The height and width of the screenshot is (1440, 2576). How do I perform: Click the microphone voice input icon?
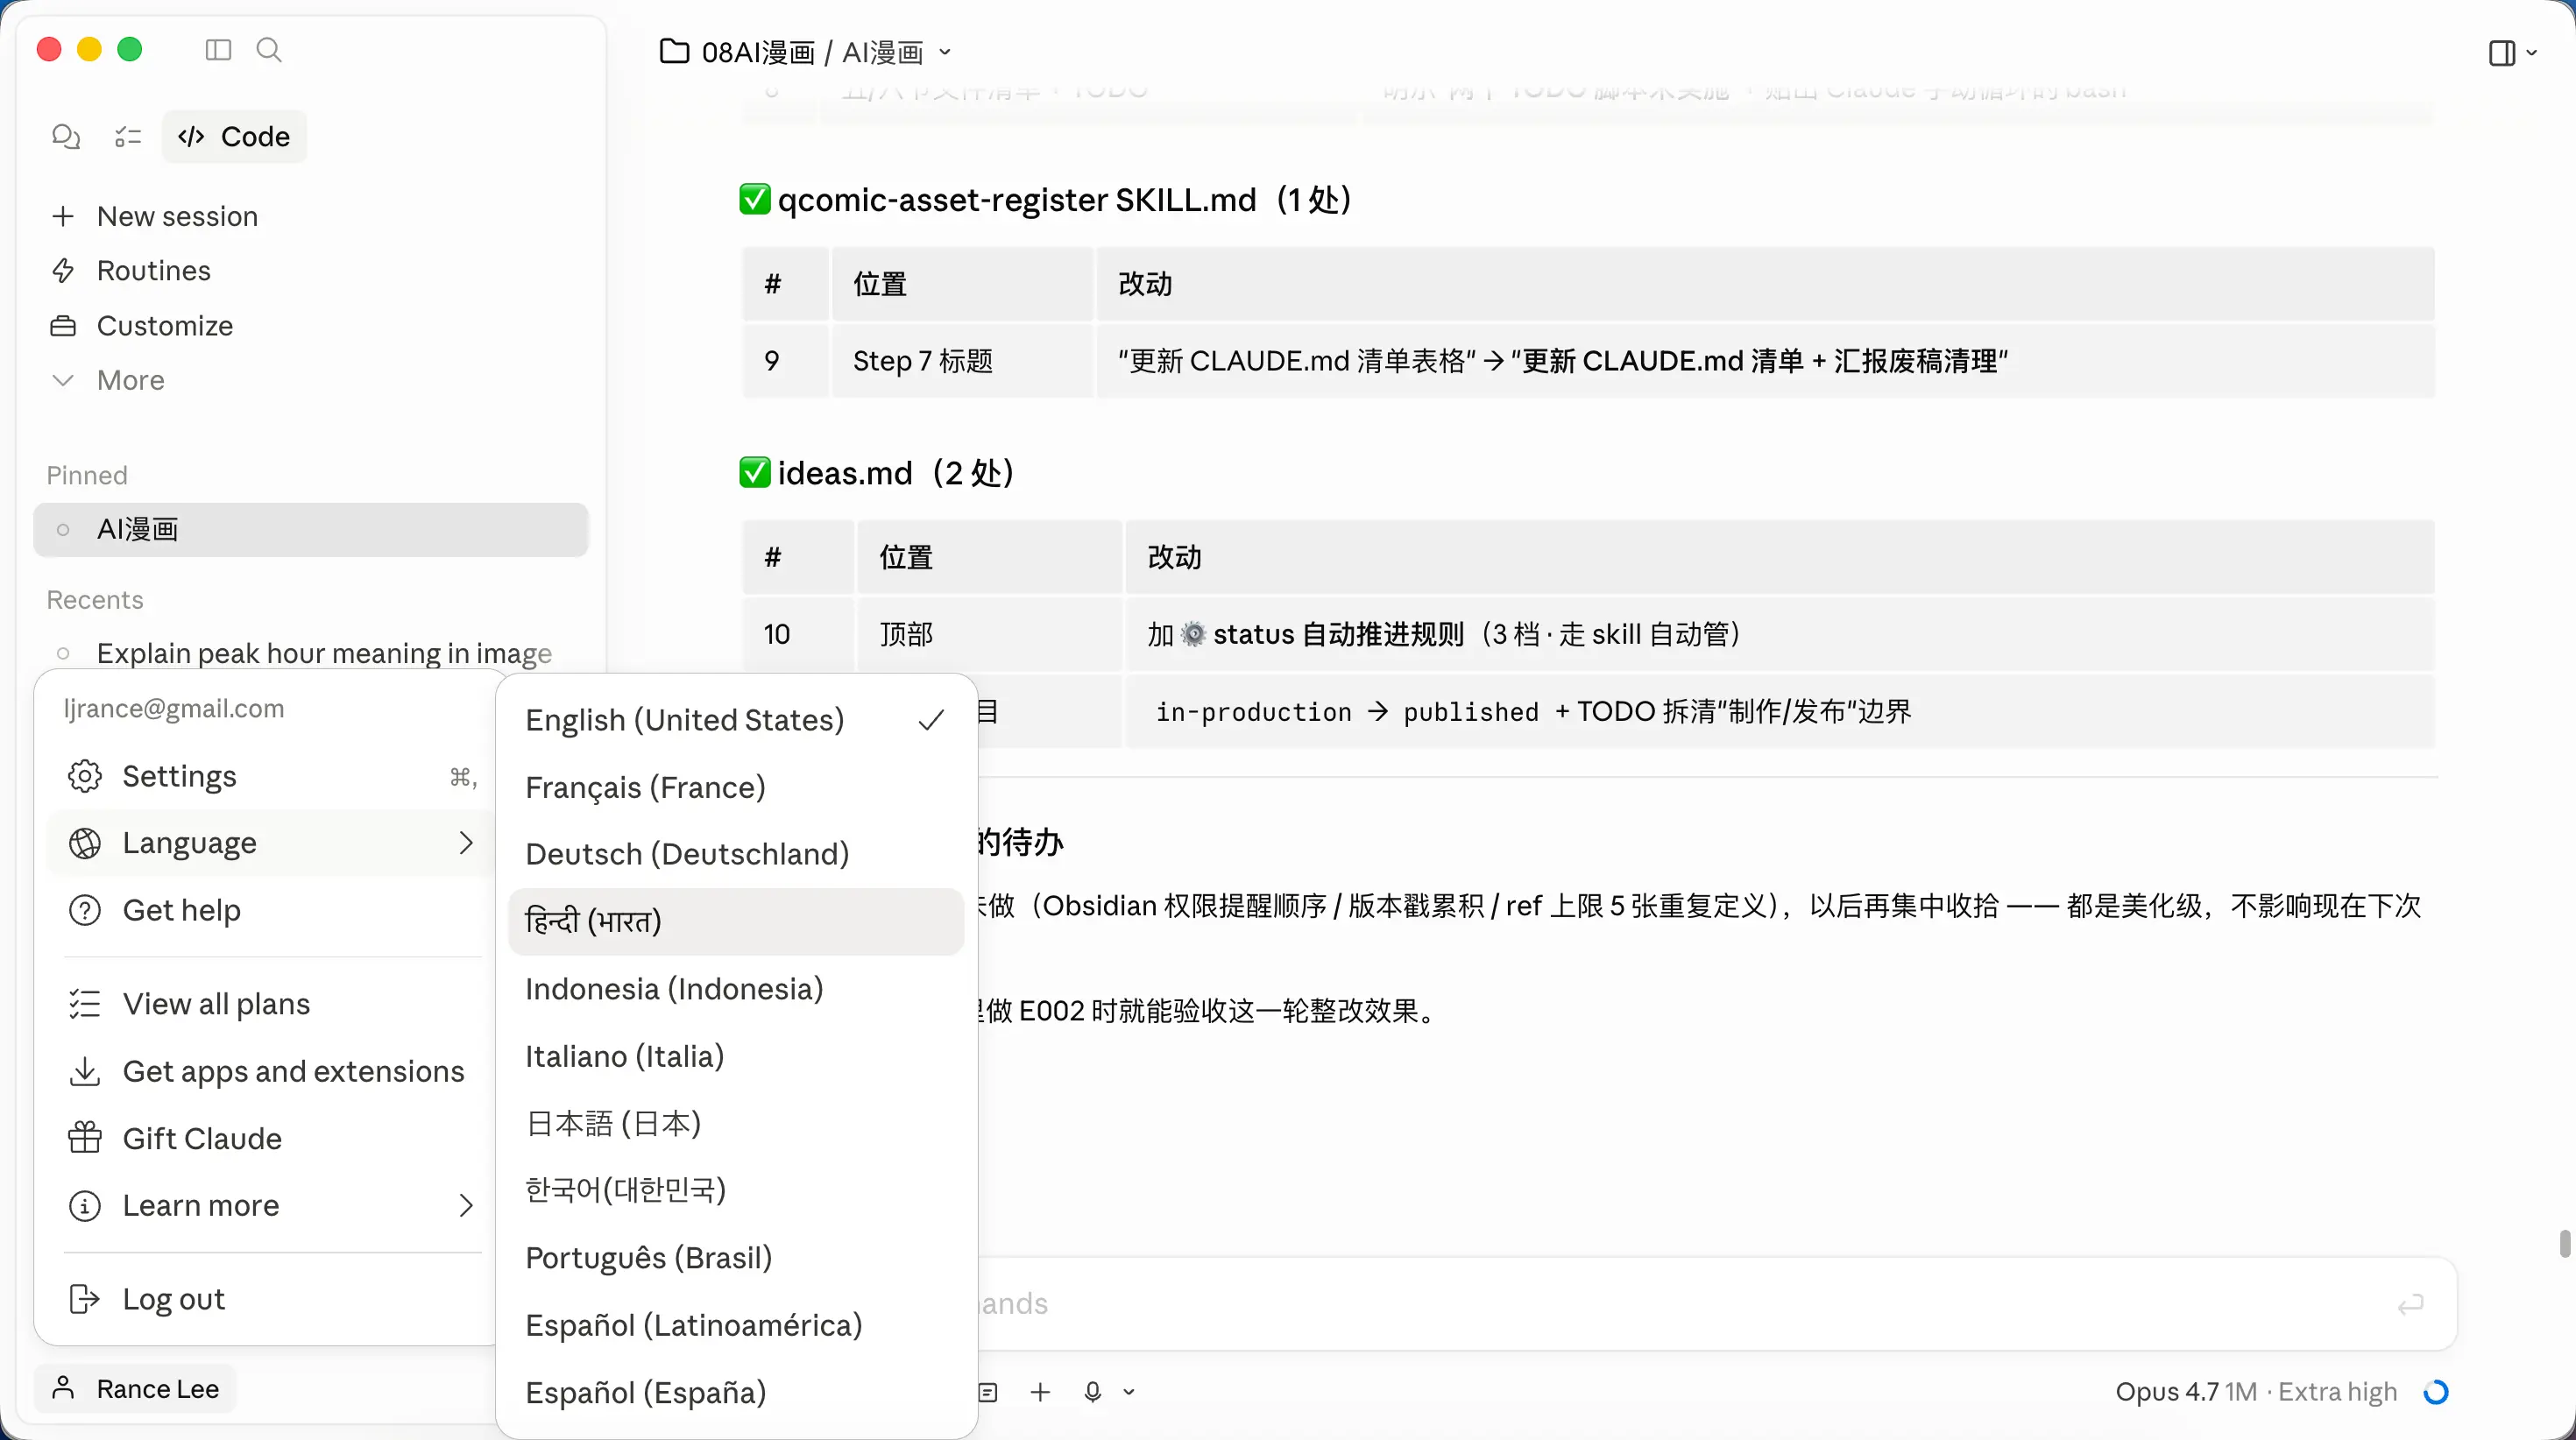[x=1093, y=1392]
